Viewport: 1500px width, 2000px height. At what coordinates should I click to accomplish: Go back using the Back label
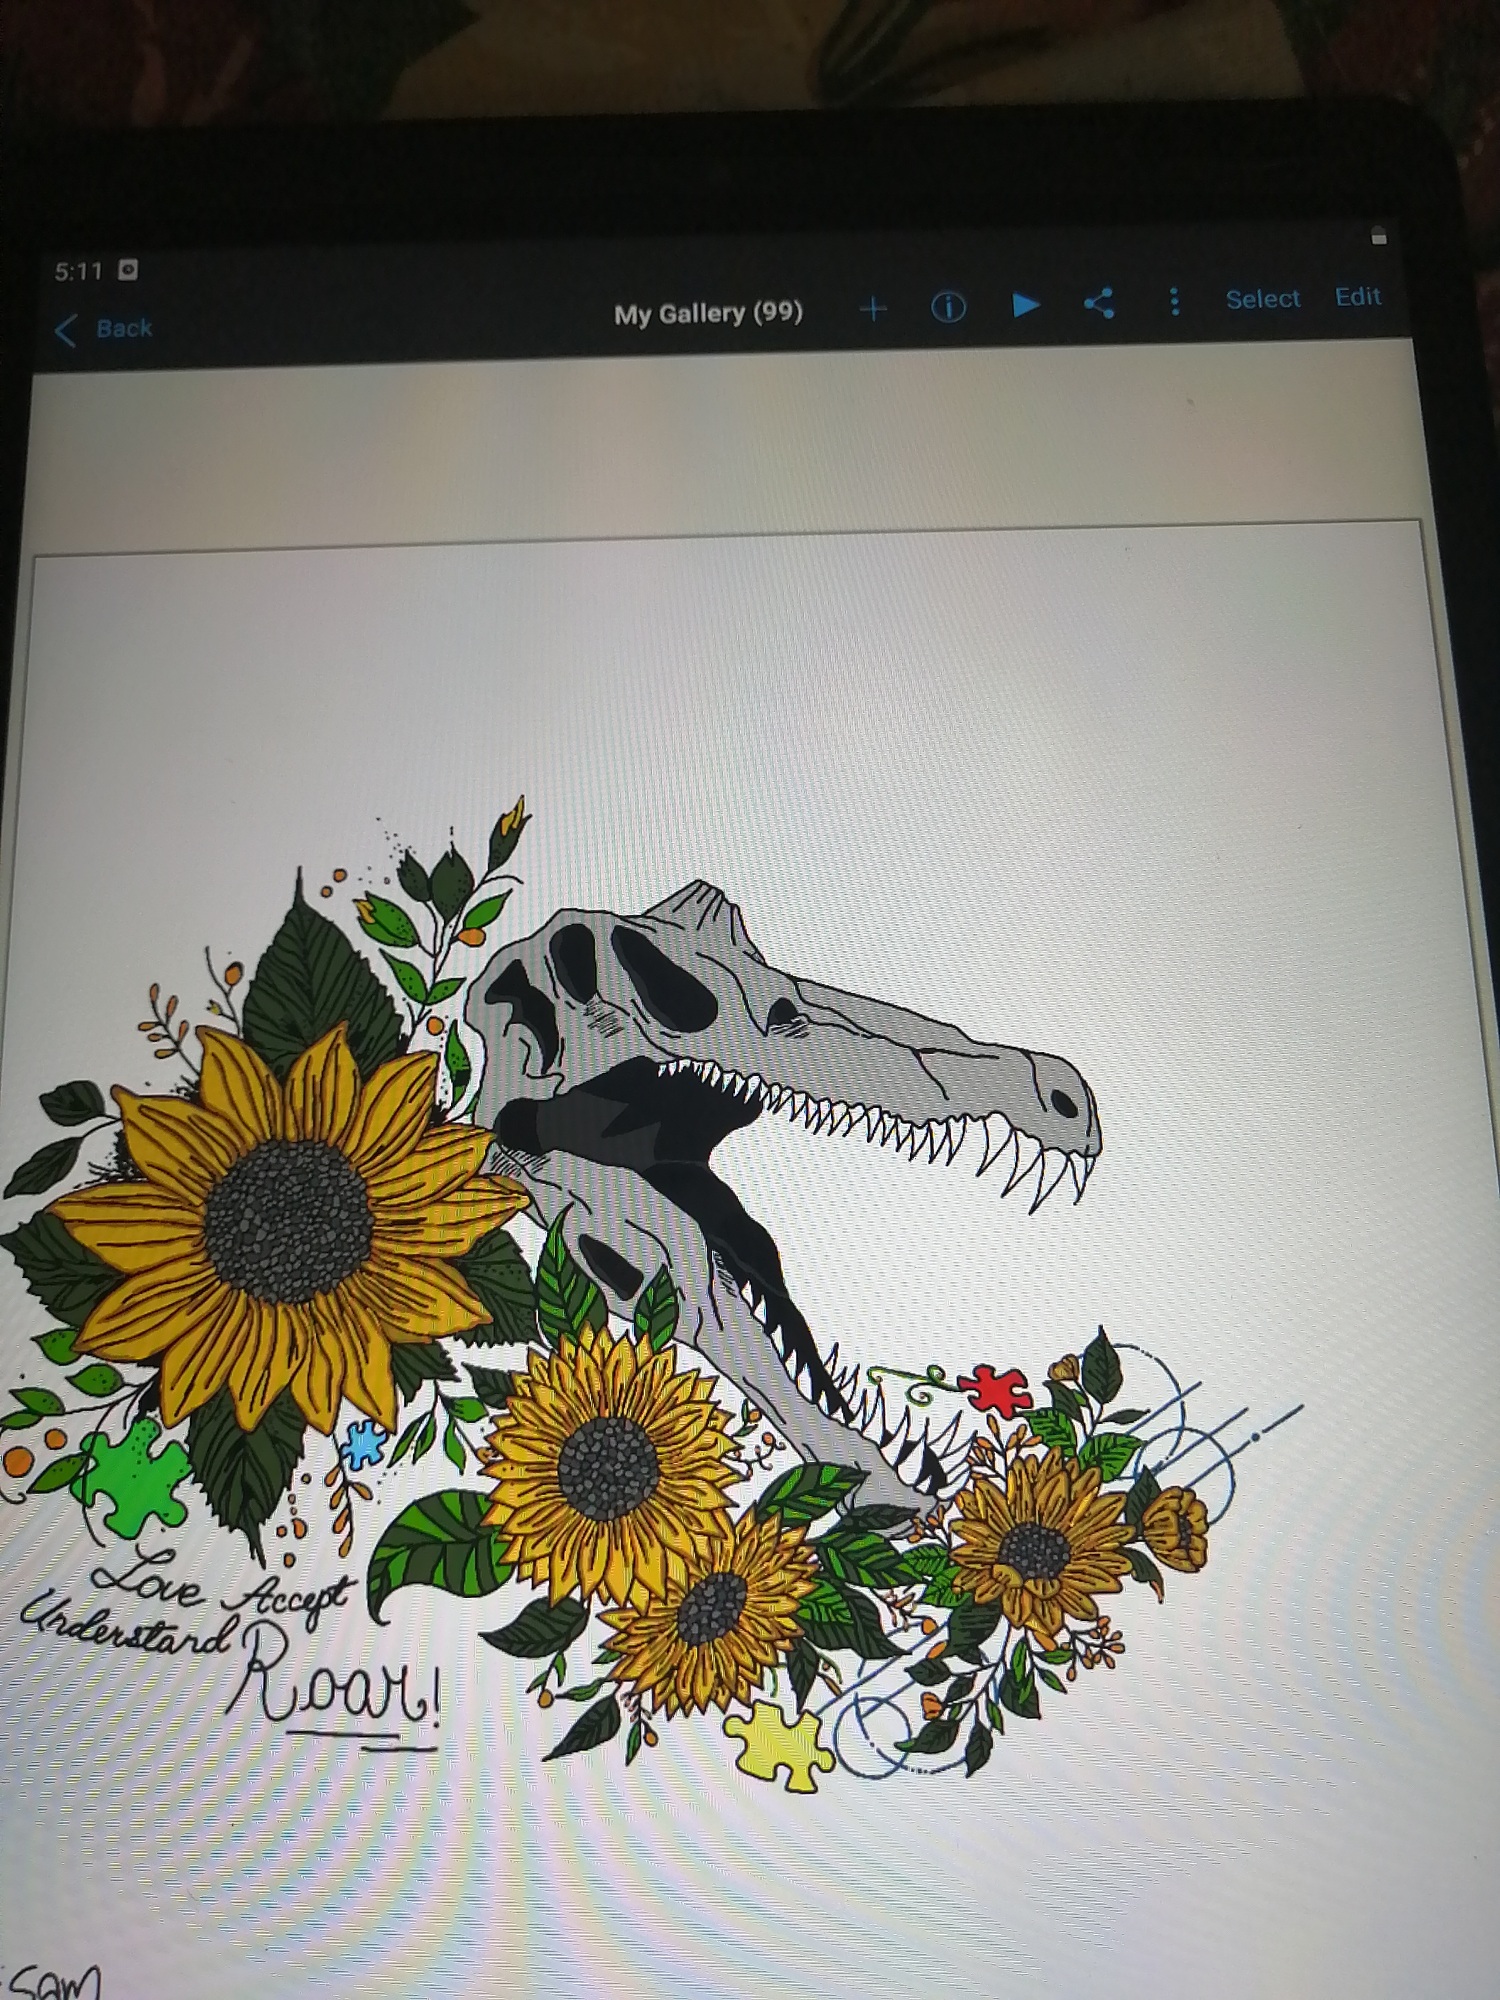click(124, 328)
